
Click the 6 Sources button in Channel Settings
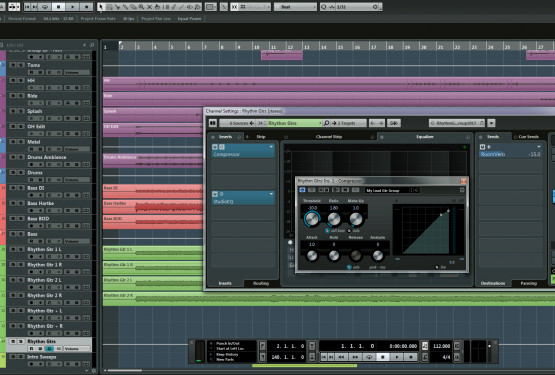(x=238, y=123)
